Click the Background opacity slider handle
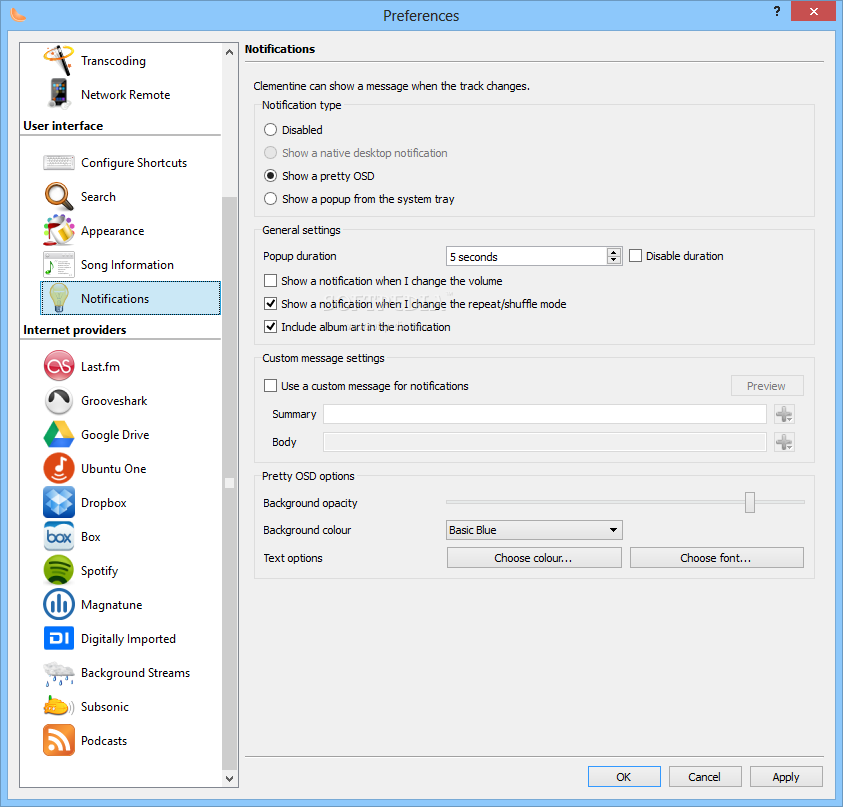Viewport: 843px width, 807px height. [749, 502]
